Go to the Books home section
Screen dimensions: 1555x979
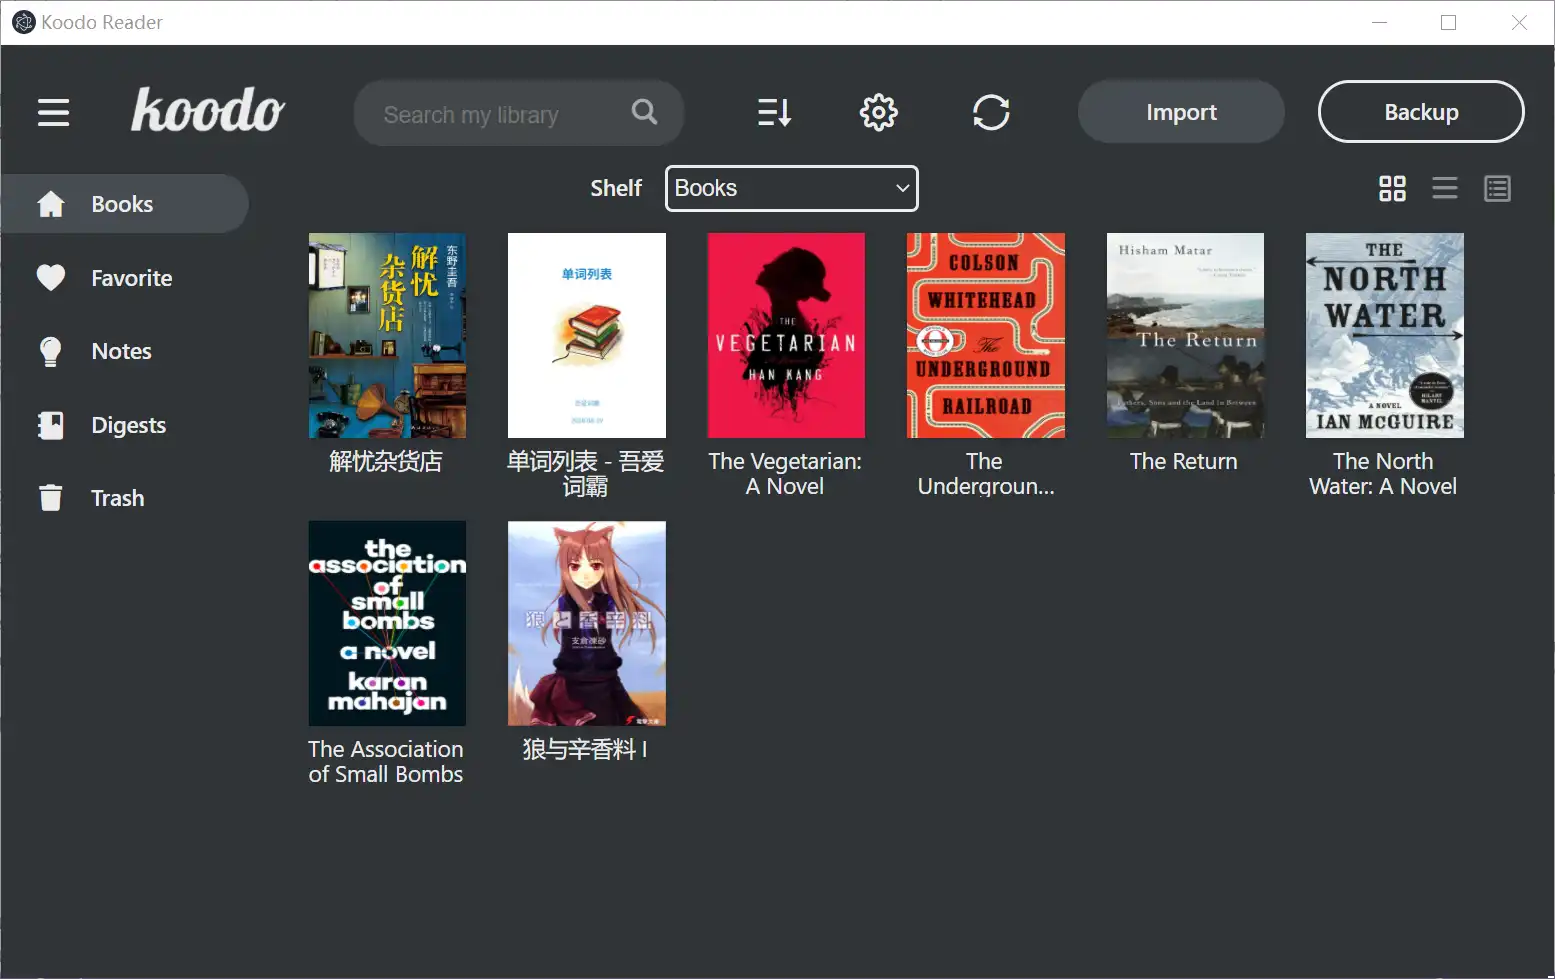(122, 203)
